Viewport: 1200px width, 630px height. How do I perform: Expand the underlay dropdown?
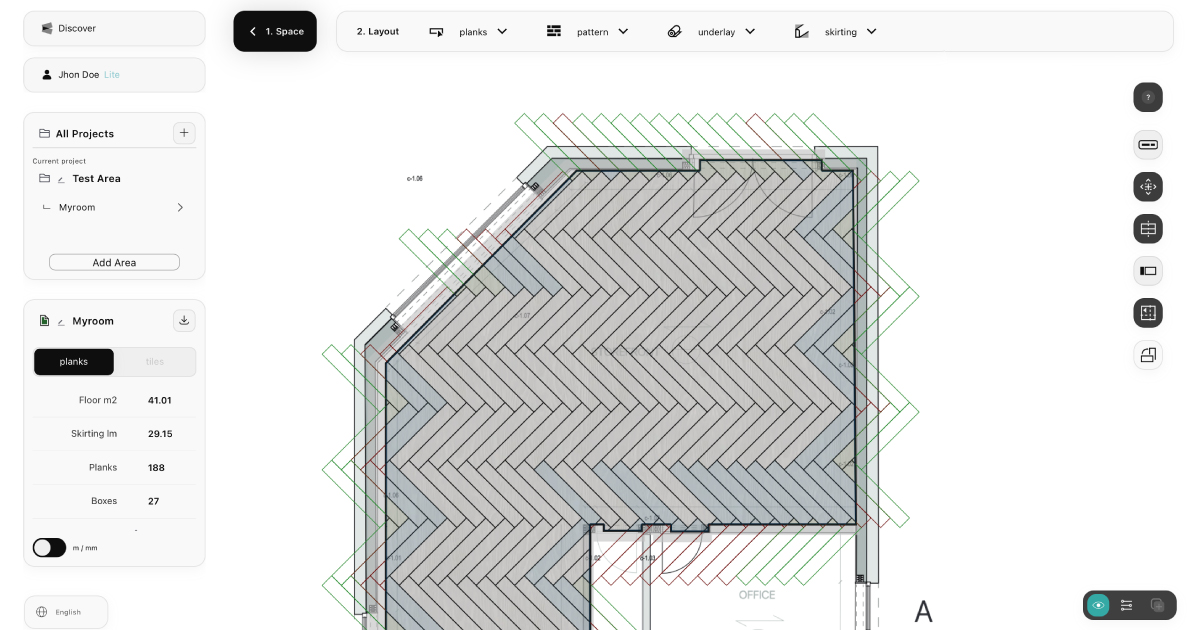pos(711,32)
